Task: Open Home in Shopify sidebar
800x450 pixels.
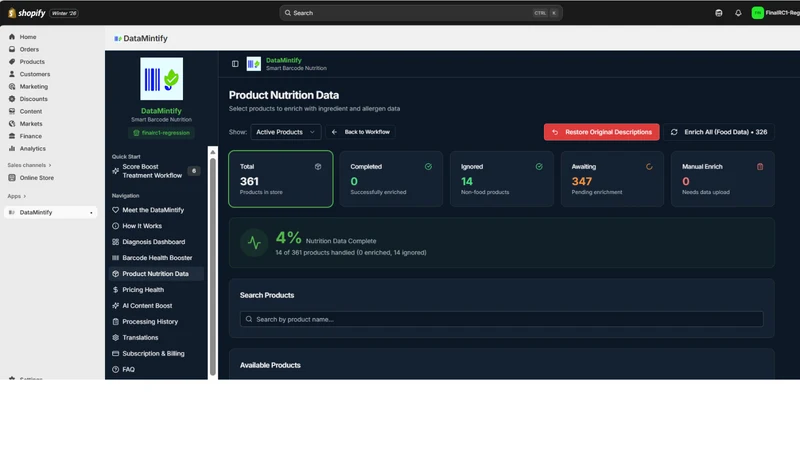Action: (28, 37)
